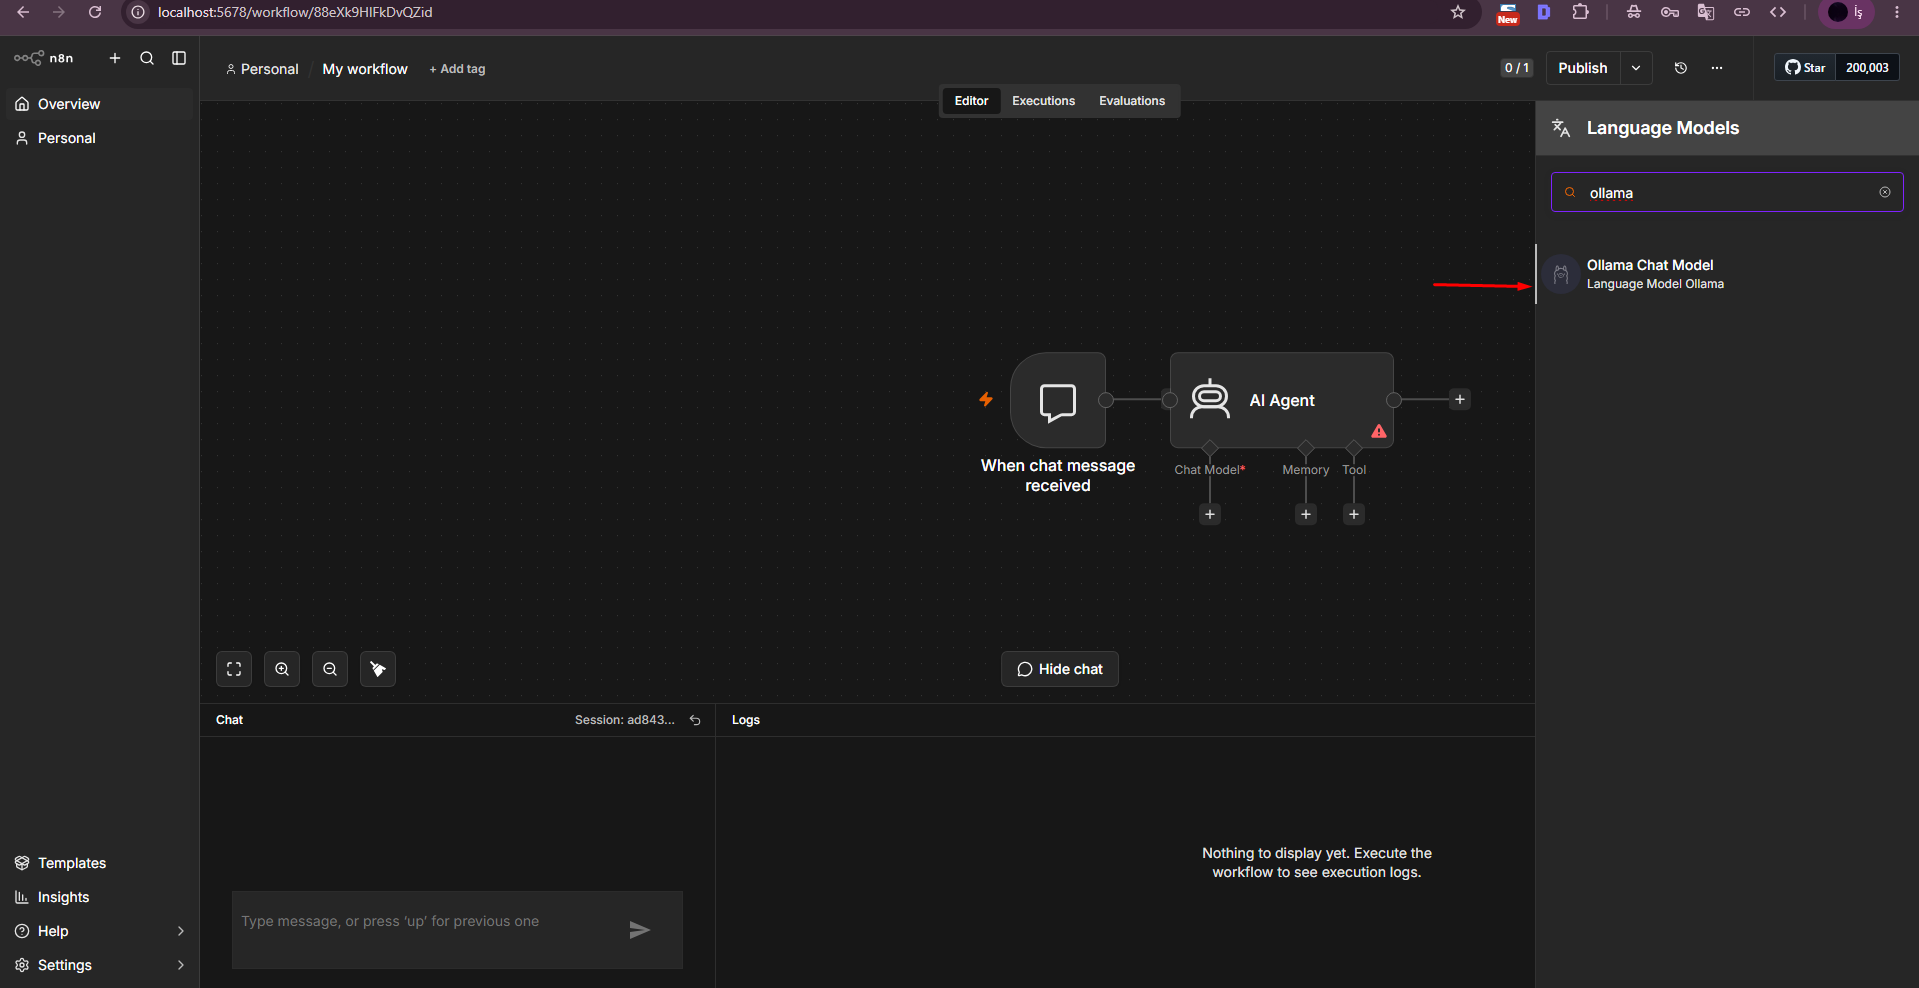This screenshot has height=988, width=1919.
Task: Fit the canvas view with the expand icon
Action: [234, 669]
